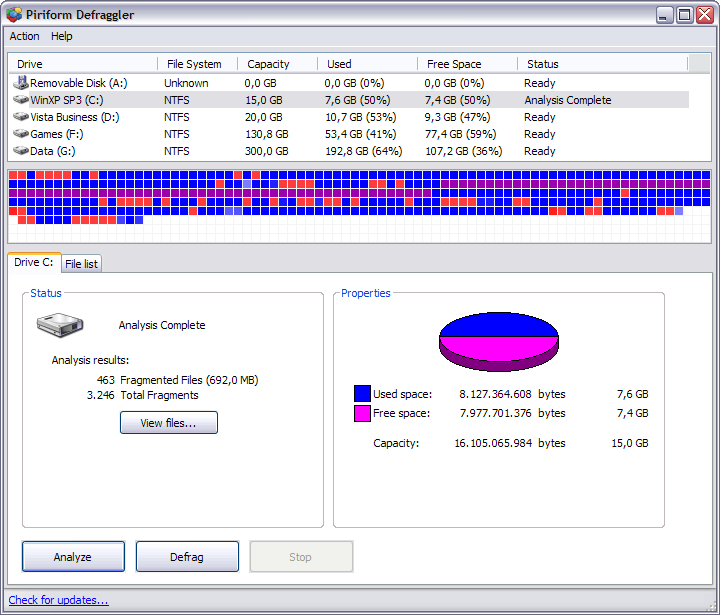720x615 pixels.
Task: Click the 3.246 Total Fragments text
Action: point(142,395)
